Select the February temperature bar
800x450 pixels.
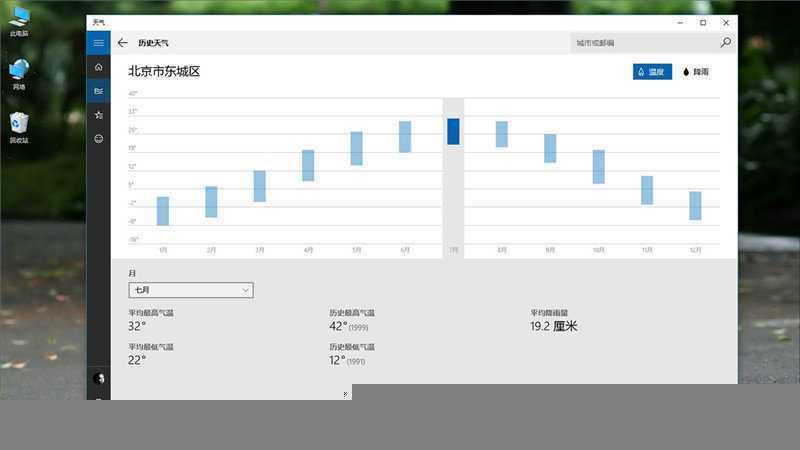pos(211,202)
